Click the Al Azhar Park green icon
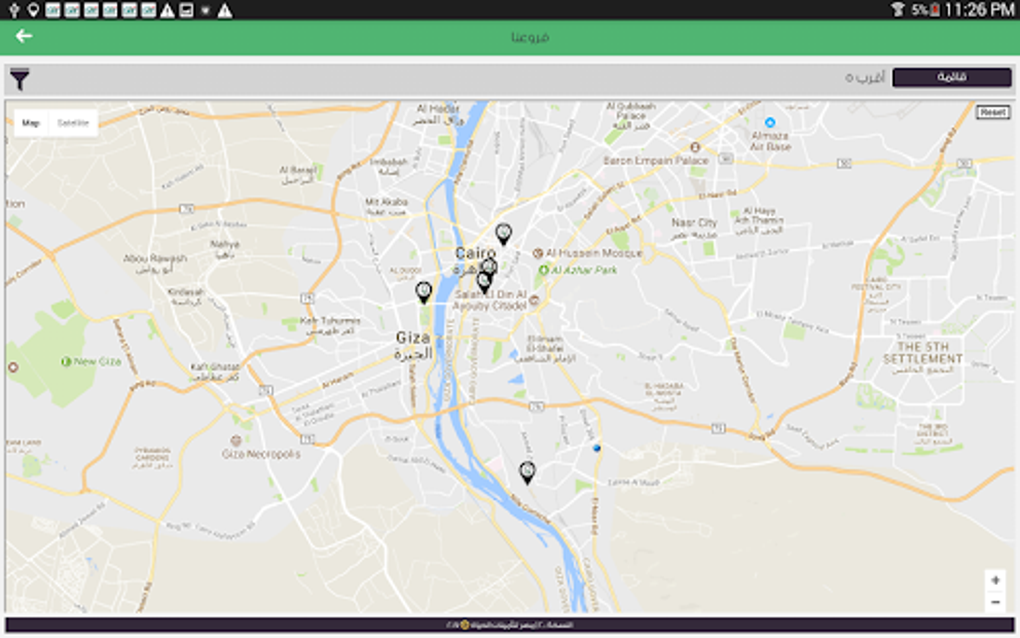This screenshot has width=1020, height=638. pos(543,270)
